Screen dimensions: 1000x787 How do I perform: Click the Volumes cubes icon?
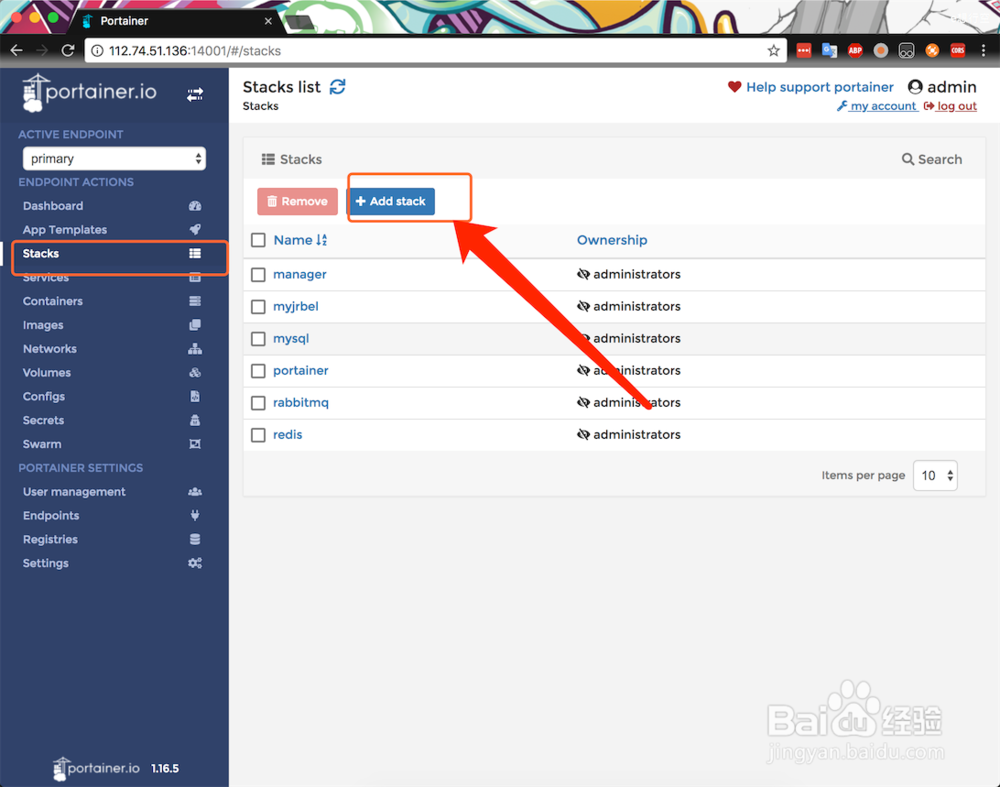click(x=195, y=372)
